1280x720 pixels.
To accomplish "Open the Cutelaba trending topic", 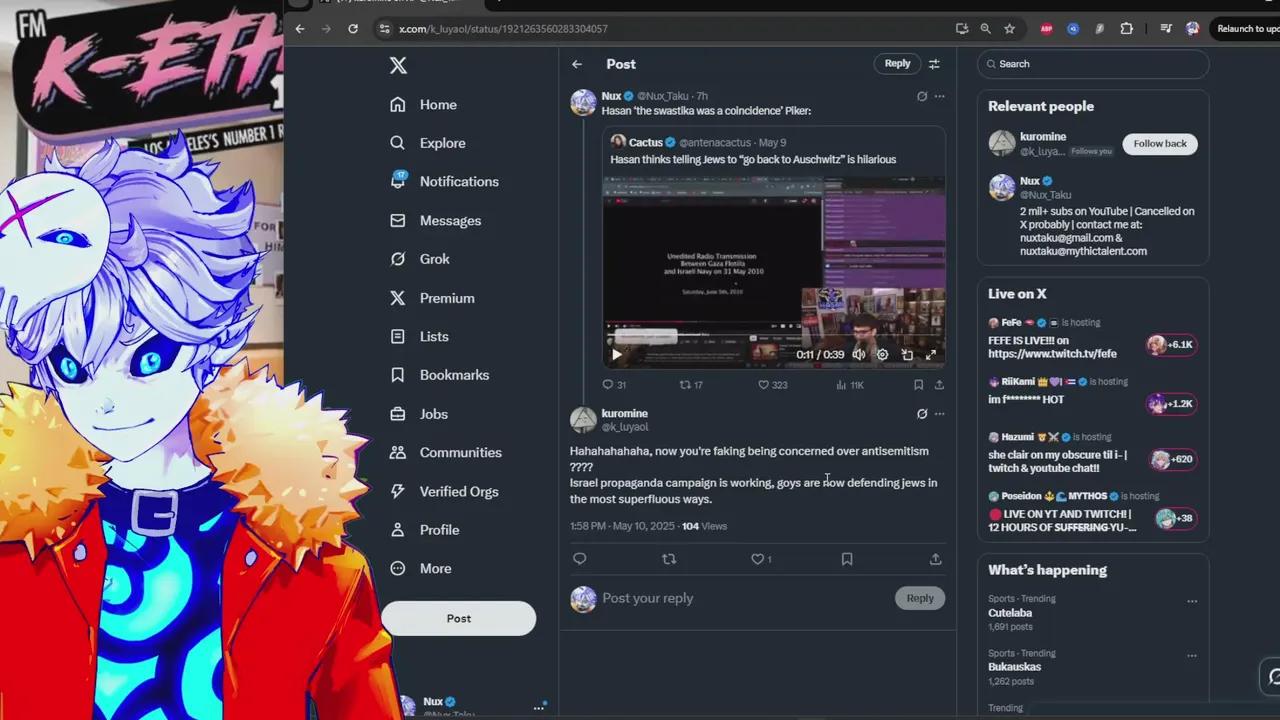I will [x=1010, y=613].
